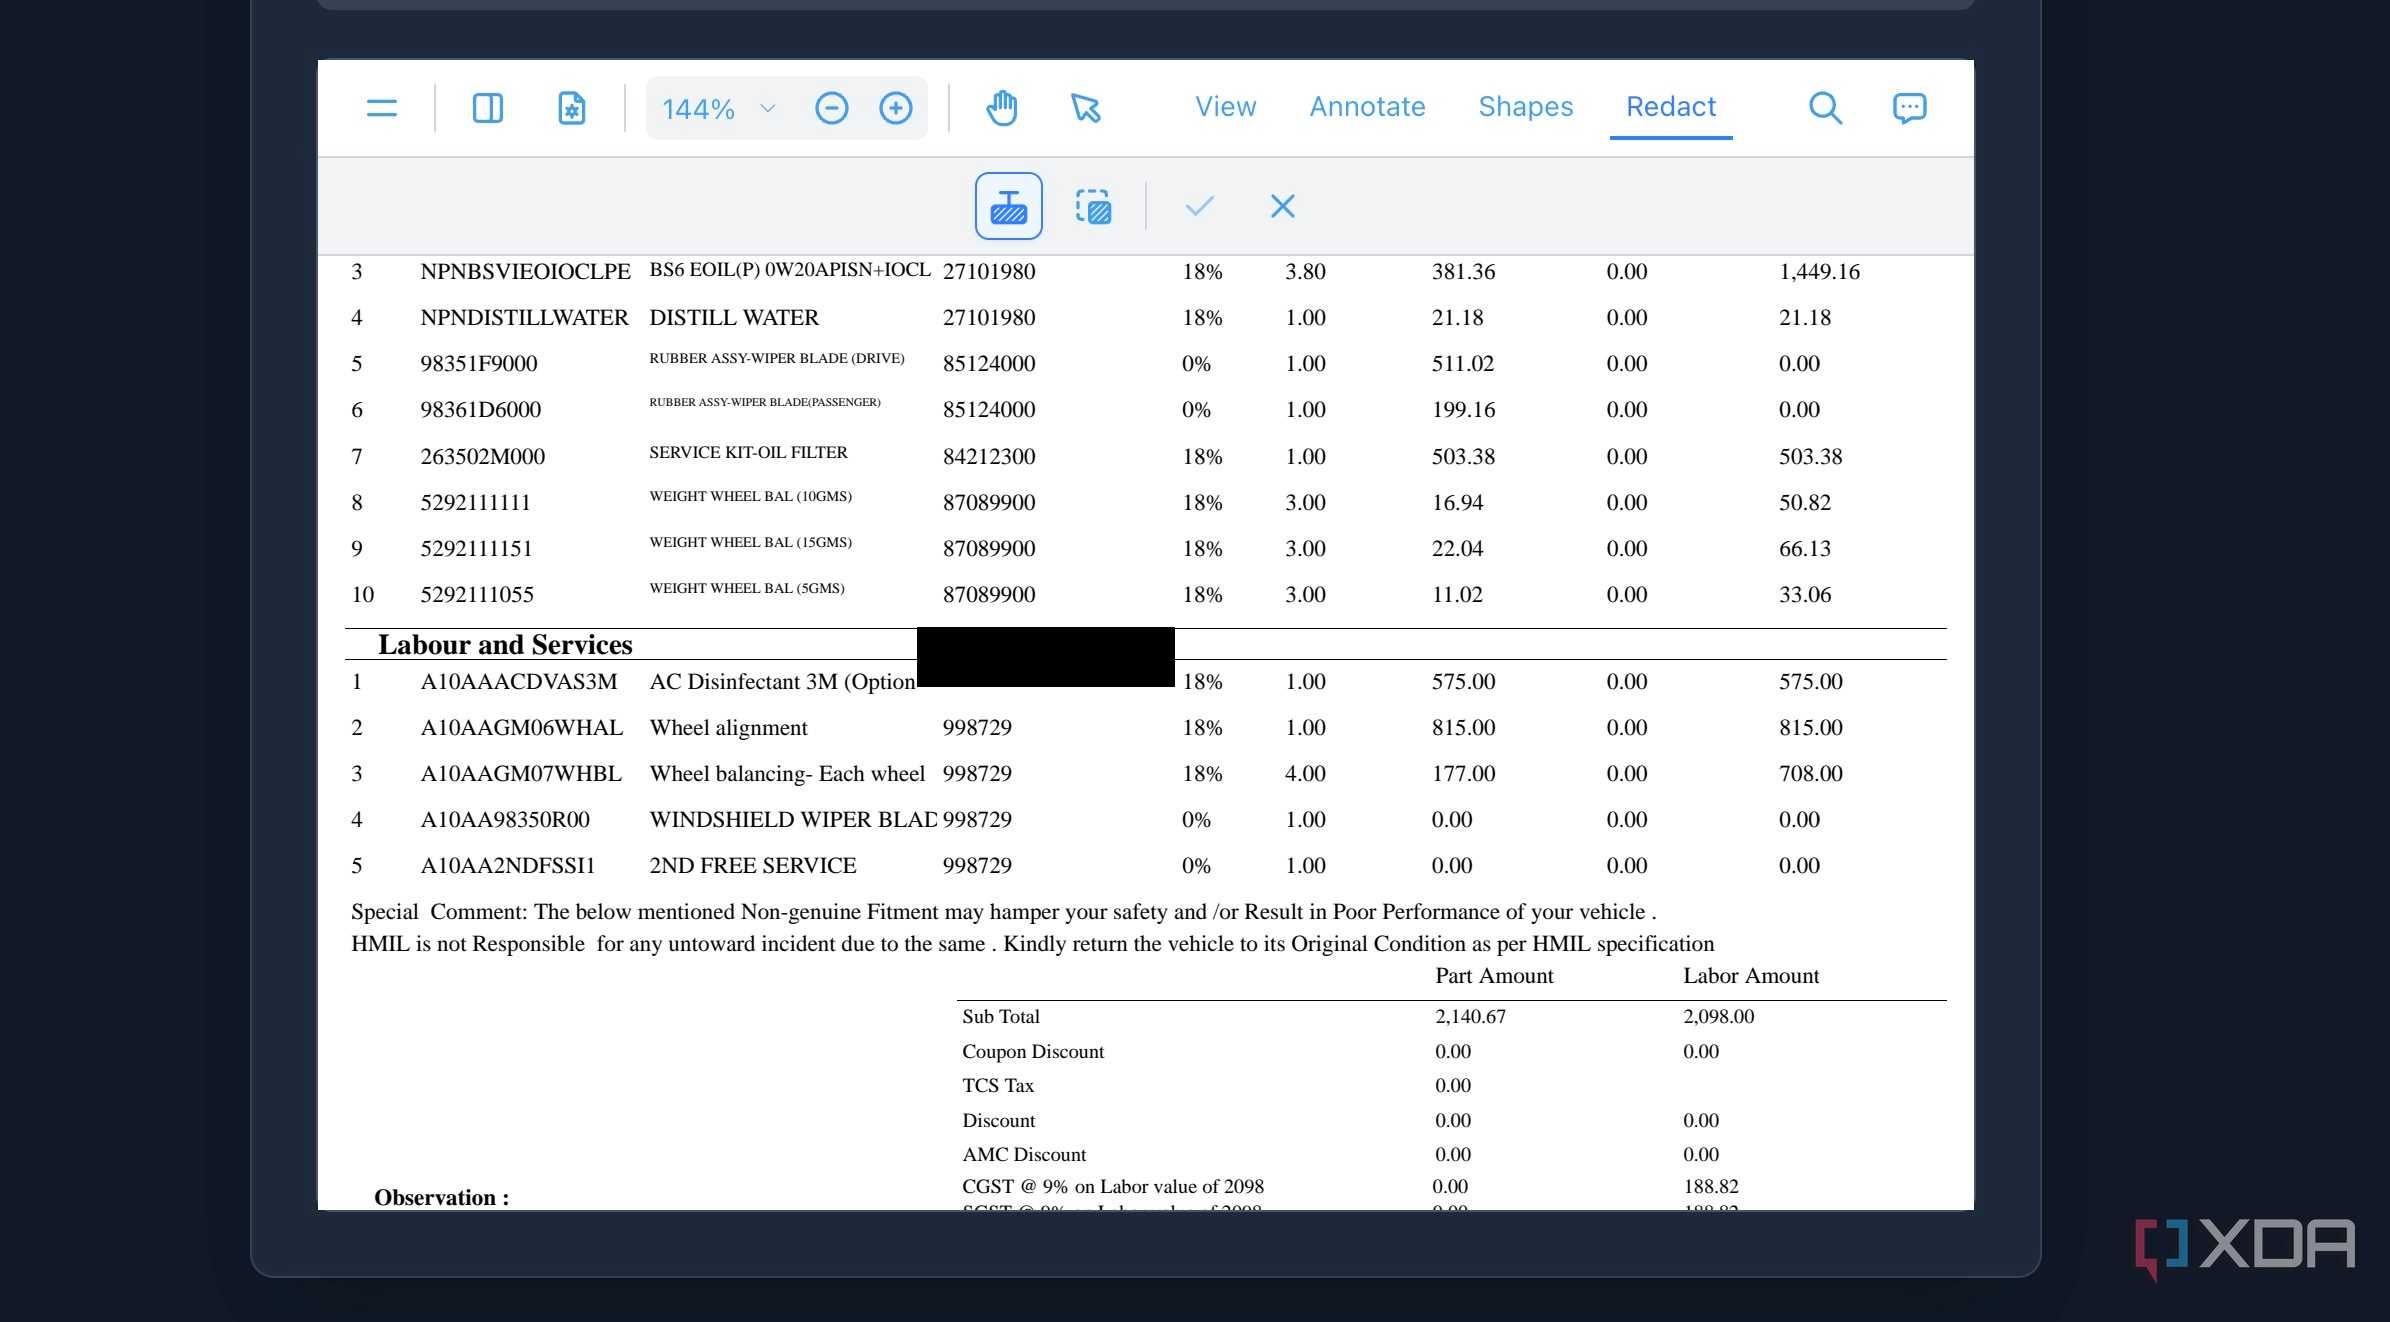The image size is (2390, 1322).
Task: Click the black redaction box
Action: click(x=1045, y=657)
